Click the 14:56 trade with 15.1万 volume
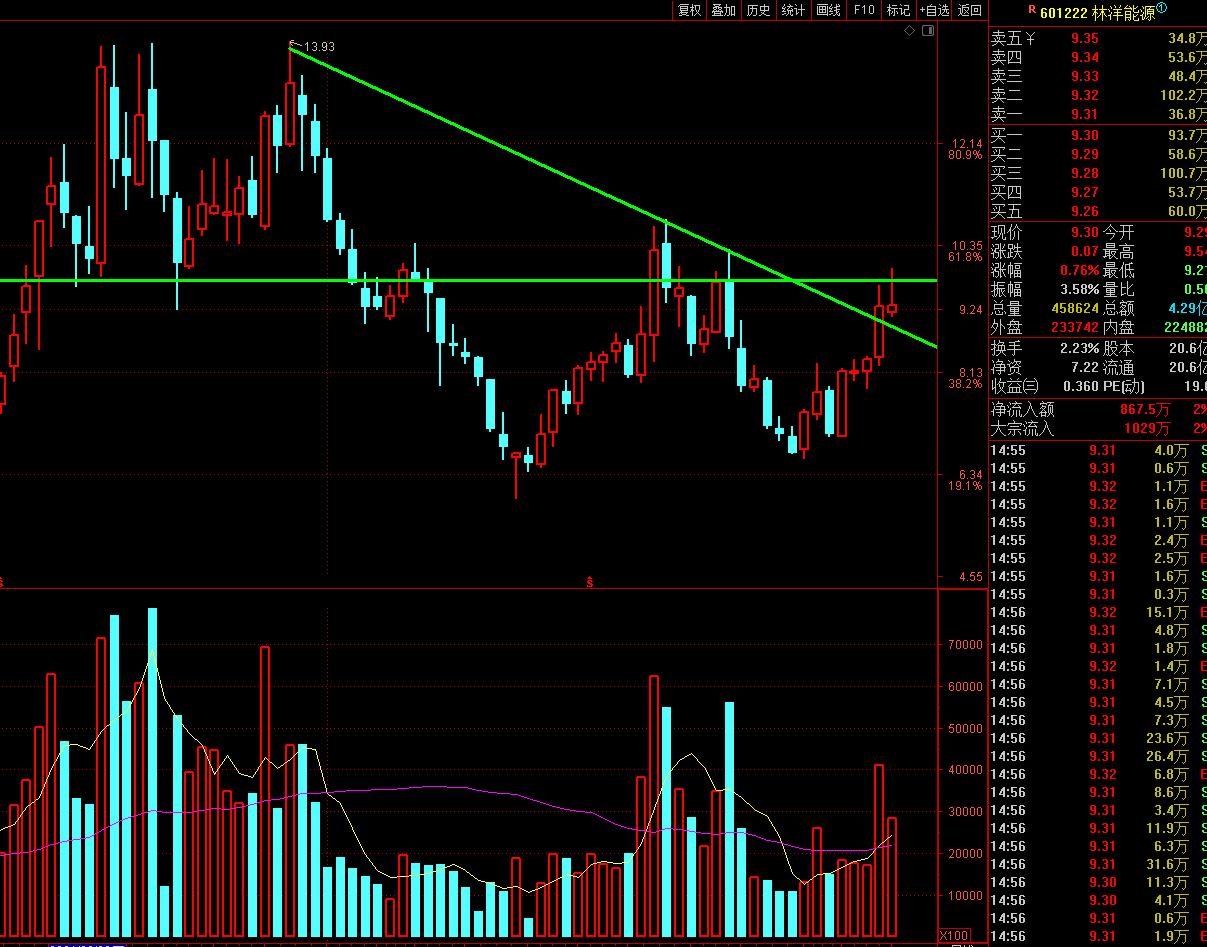1207x947 pixels. (1098, 612)
